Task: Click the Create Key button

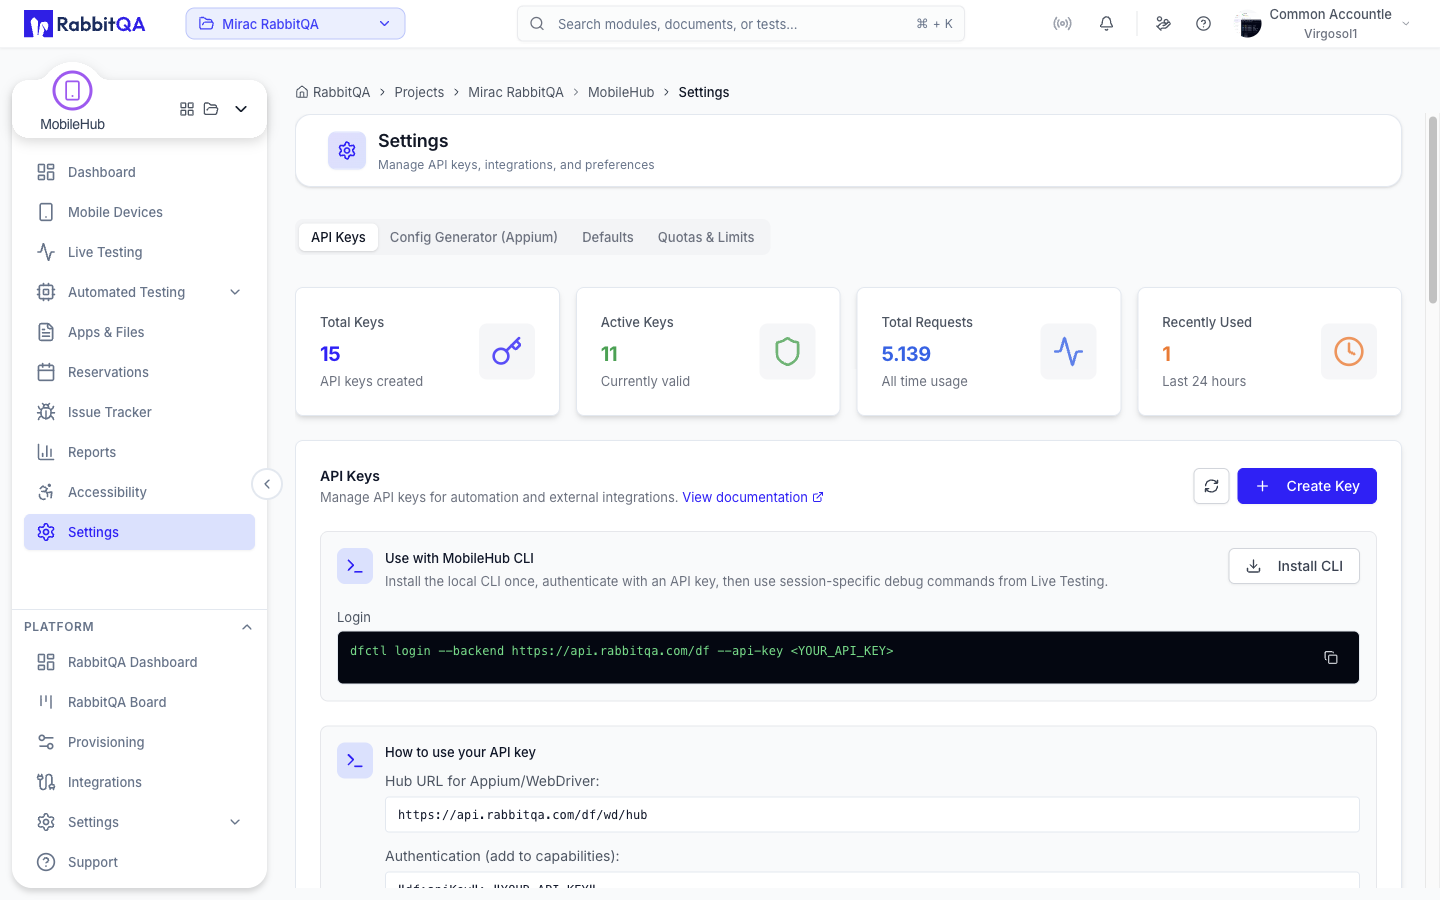Action: (x=1307, y=486)
